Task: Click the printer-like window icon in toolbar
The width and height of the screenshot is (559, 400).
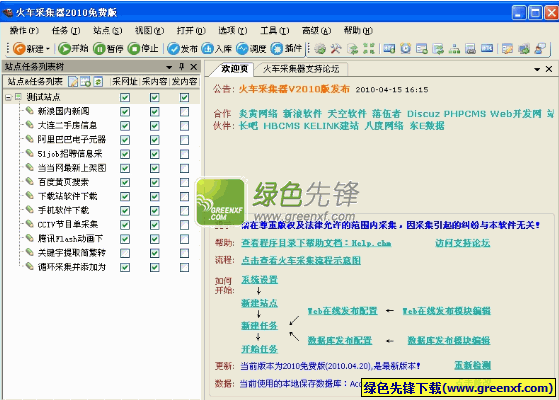Action: 471,48
